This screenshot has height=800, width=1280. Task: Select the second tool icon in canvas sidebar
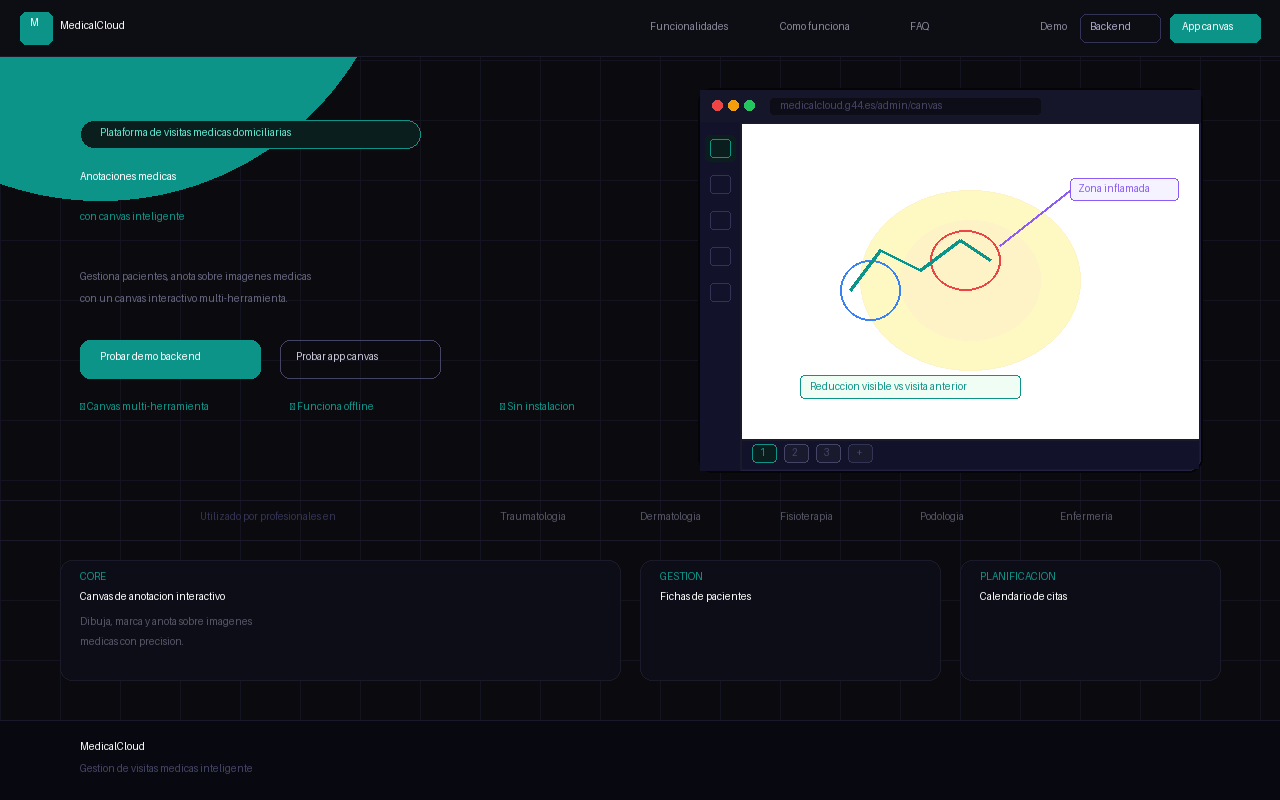[x=720, y=184]
